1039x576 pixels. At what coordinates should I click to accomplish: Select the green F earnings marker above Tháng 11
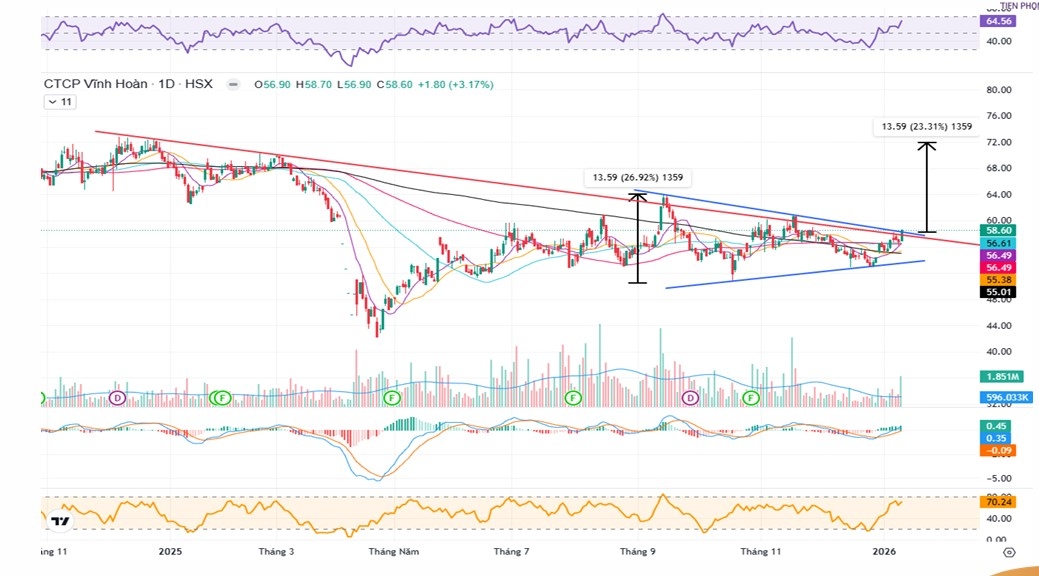pyautogui.click(x=750, y=398)
